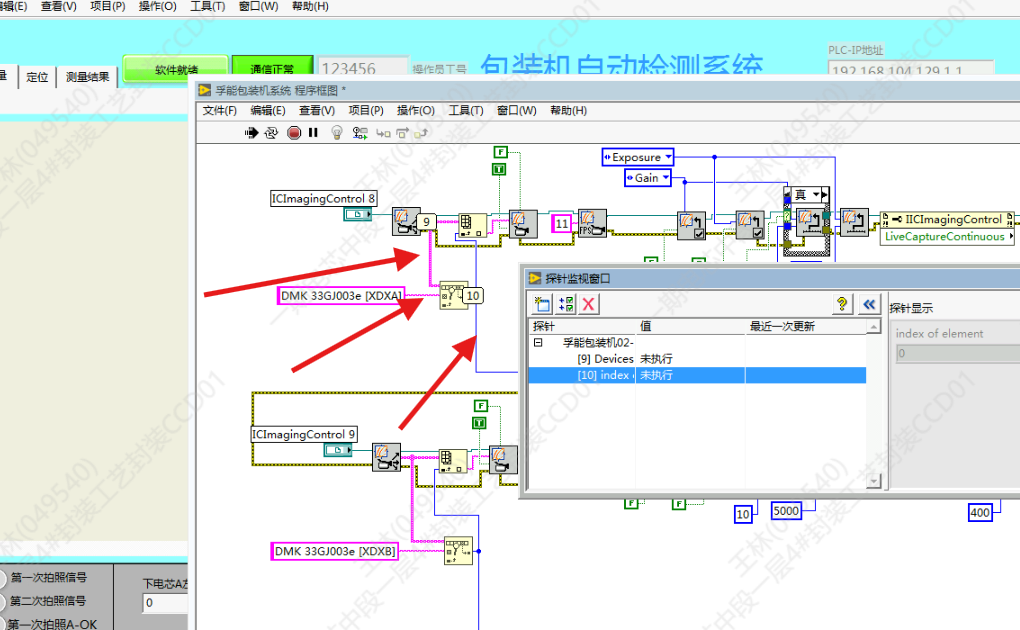Click the DMK 33GJ003e [XDXA] string constant
This screenshot has width=1020, height=630.
click(x=342, y=296)
